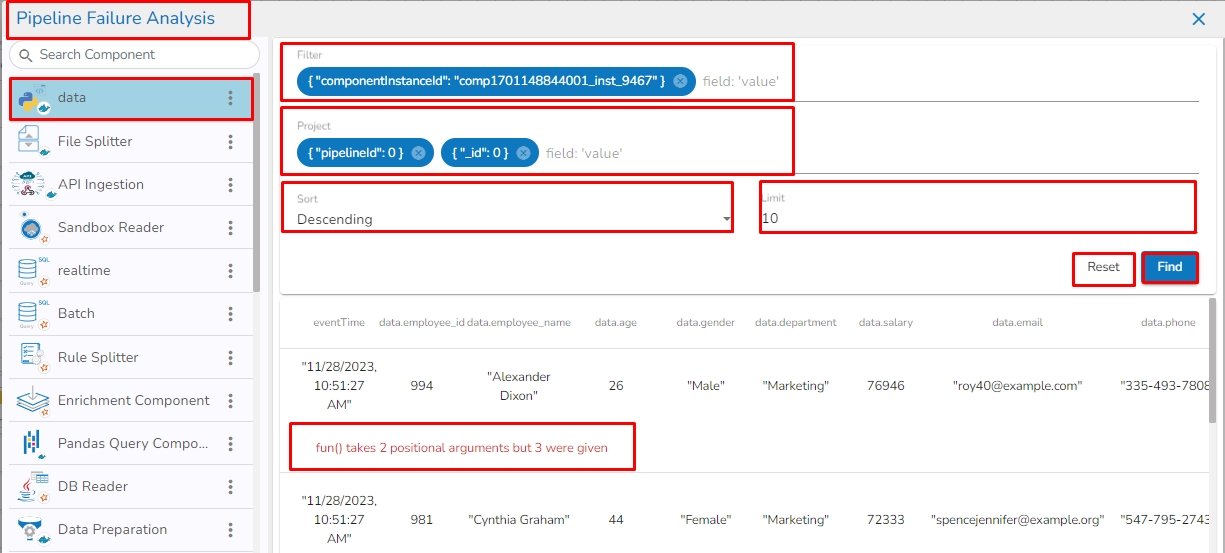Click the "roy40@example.com" email cell
Viewport: 1225px width, 553px height.
[1017, 386]
